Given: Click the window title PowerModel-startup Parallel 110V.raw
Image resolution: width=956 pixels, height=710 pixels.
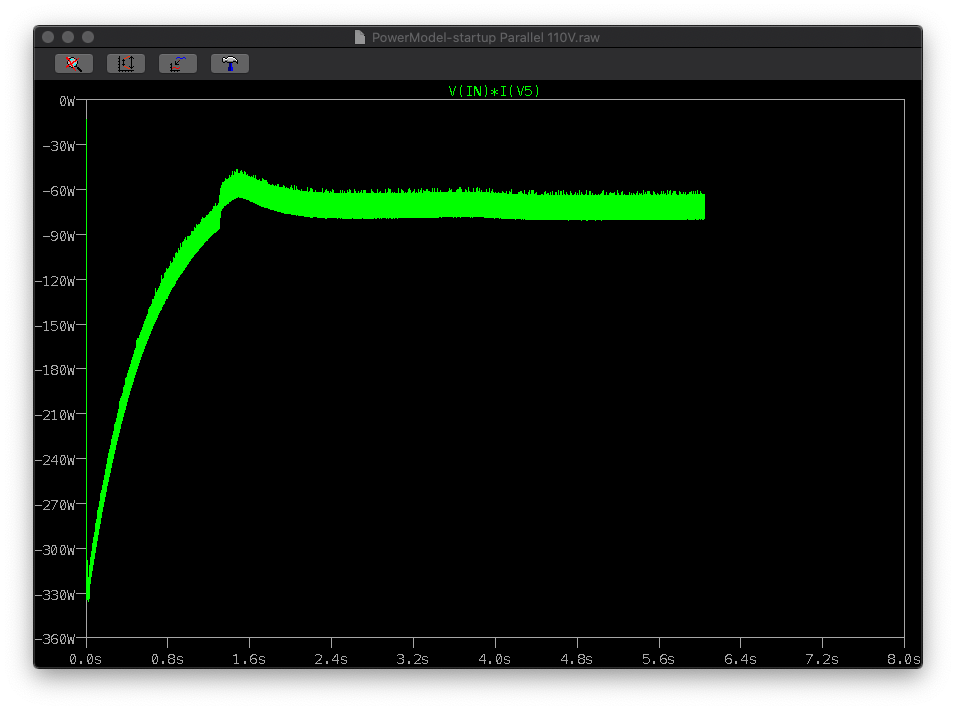Looking at the screenshot, I should click(x=485, y=38).
